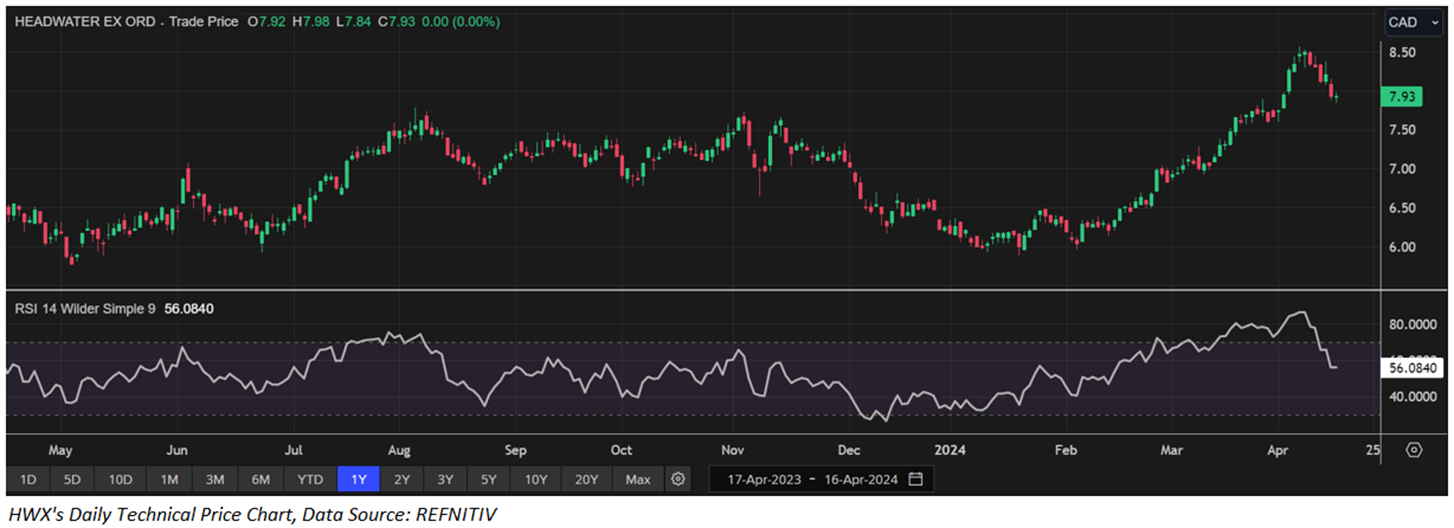This screenshot has height=528, width=1454.
Task: Switch chart to 3M range
Action: click(215, 479)
